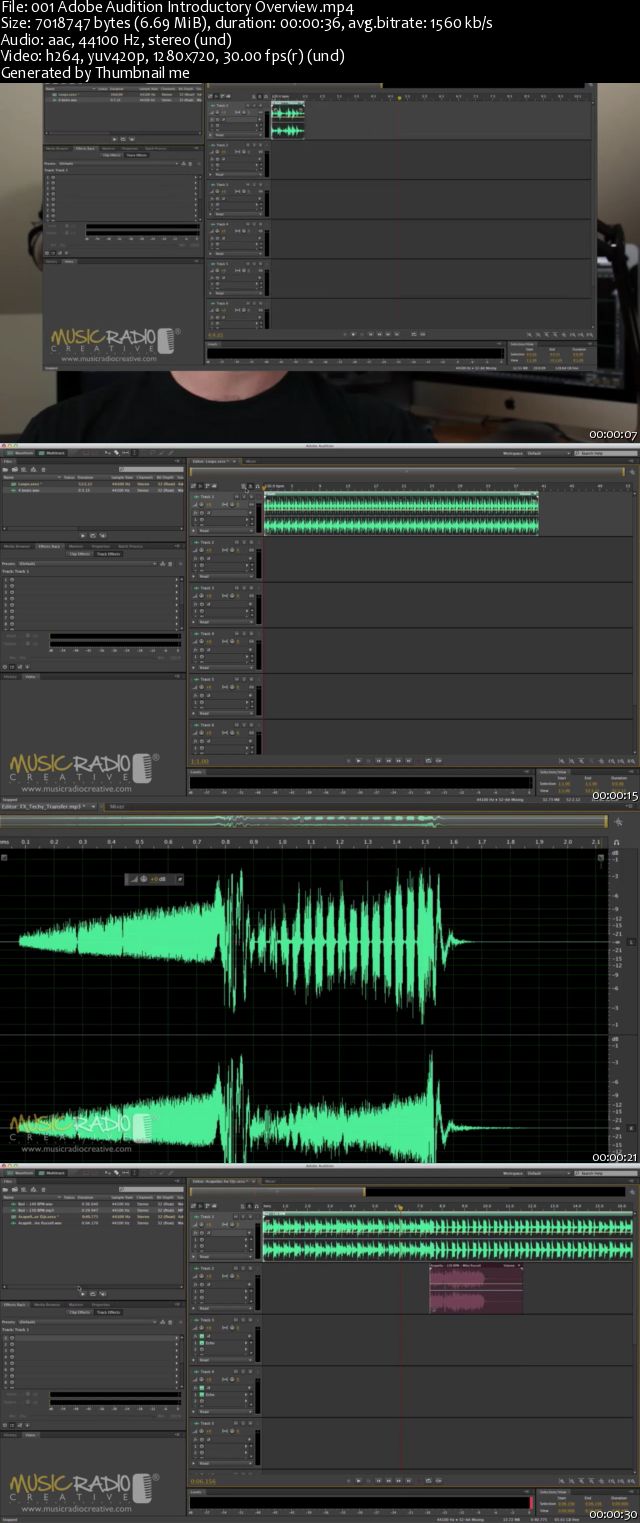Click Clip Effects button in 00:00:30 frame
Screen dimensions: 640x1523
pyautogui.click(x=80, y=1312)
